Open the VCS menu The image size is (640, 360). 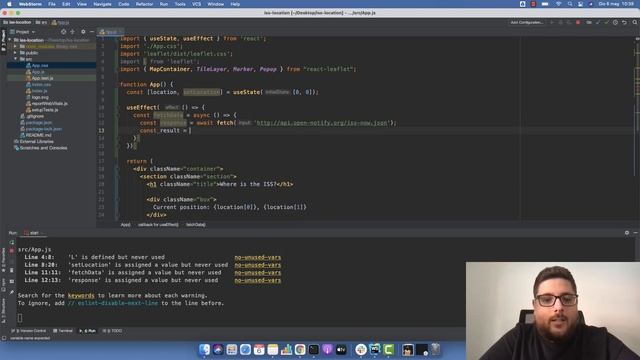coord(196,4)
